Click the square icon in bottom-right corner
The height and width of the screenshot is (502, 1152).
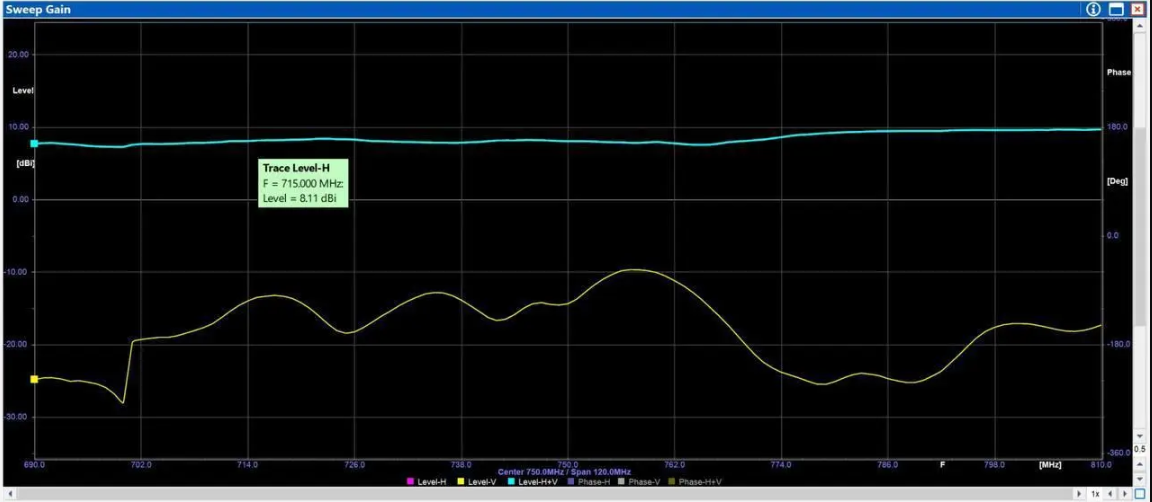pyautogui.click(x=1140, y=494)
